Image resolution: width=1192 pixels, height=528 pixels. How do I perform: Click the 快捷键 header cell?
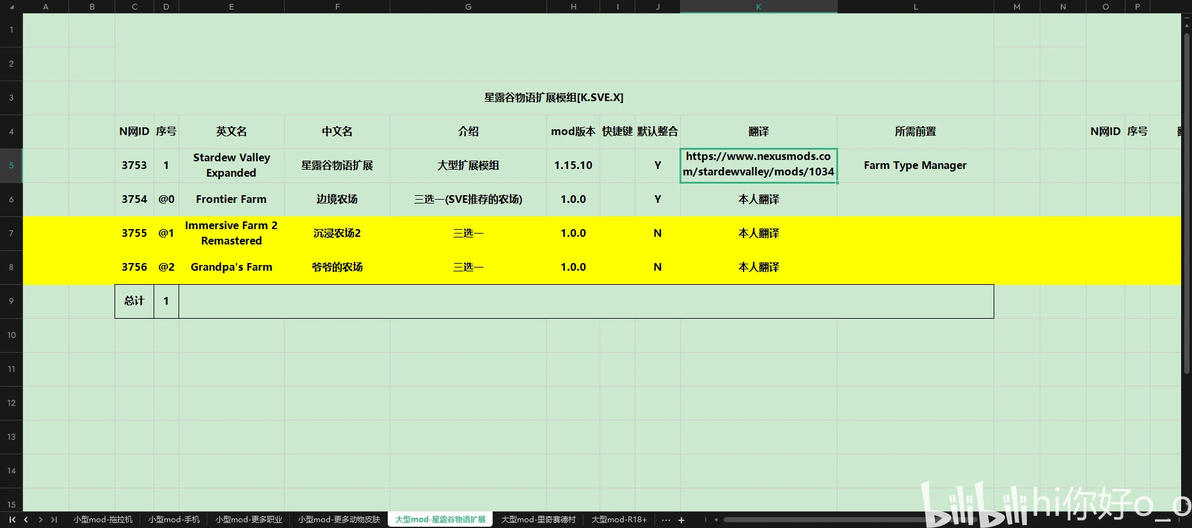click(617, 131)
